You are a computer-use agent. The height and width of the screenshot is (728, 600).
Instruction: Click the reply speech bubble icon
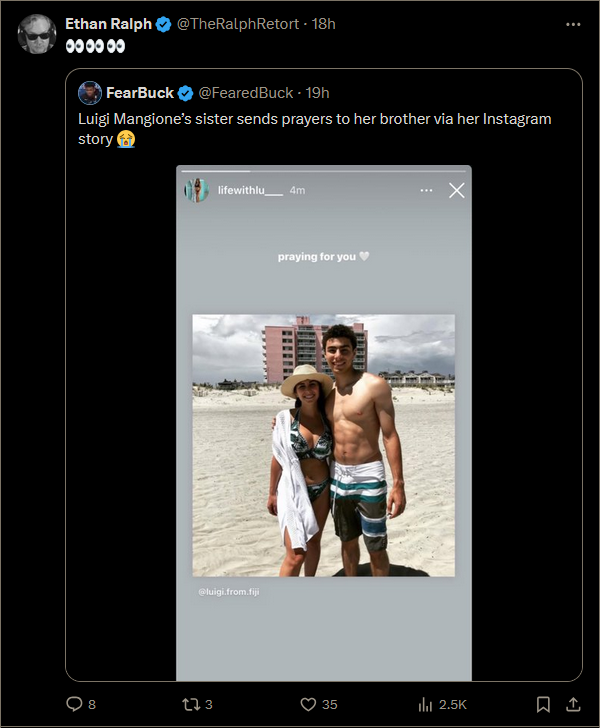(x=74, y=704)
